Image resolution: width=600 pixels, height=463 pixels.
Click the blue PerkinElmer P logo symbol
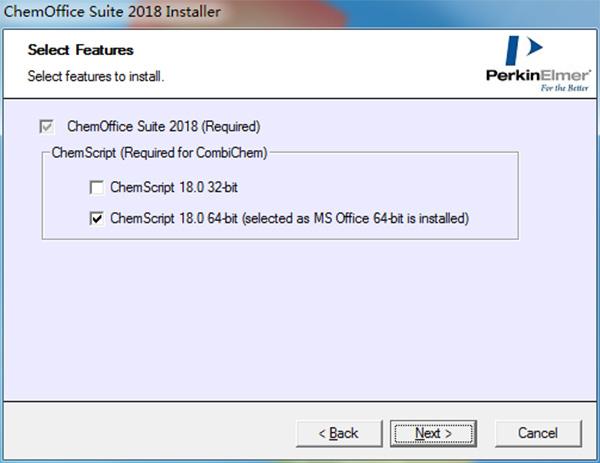(523, 50)
